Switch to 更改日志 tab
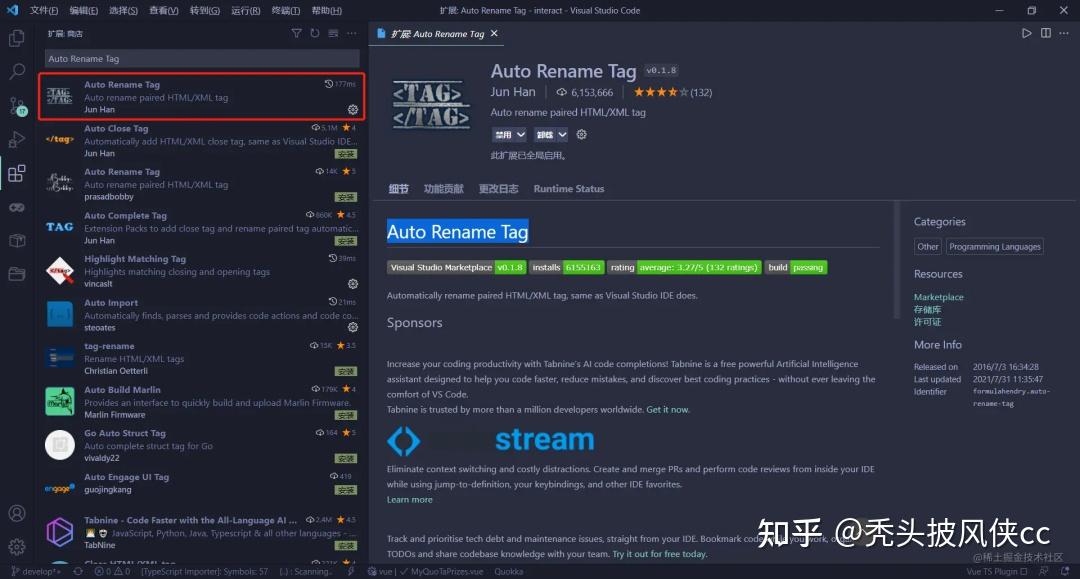 tap(498, 189)
